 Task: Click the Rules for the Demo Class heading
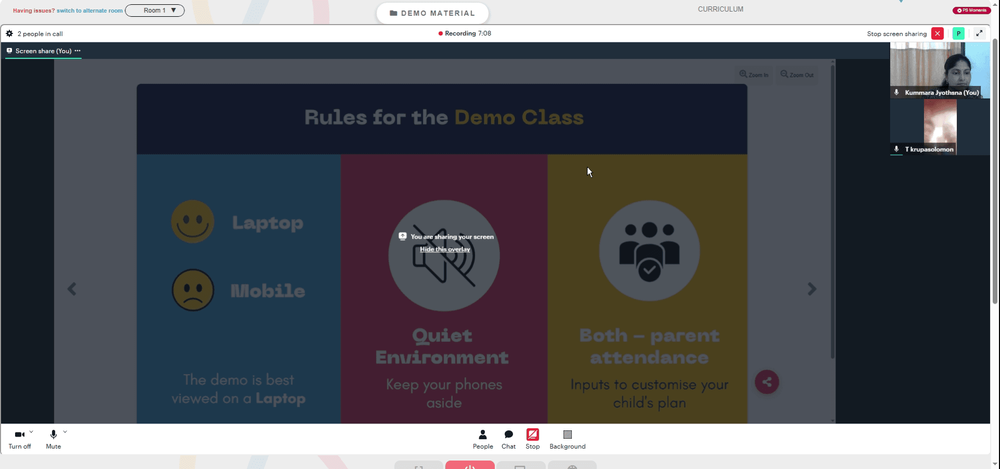pos(444,117)
